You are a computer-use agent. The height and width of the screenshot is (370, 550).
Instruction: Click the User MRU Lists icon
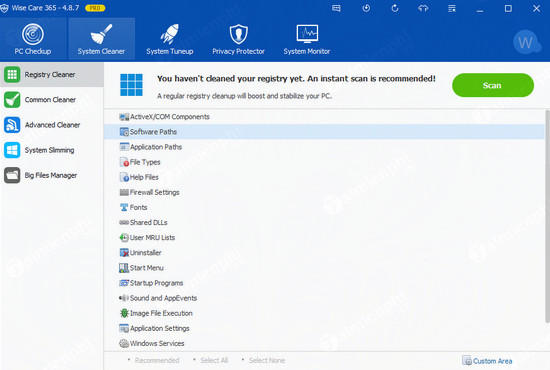click(x=124, y=237)
